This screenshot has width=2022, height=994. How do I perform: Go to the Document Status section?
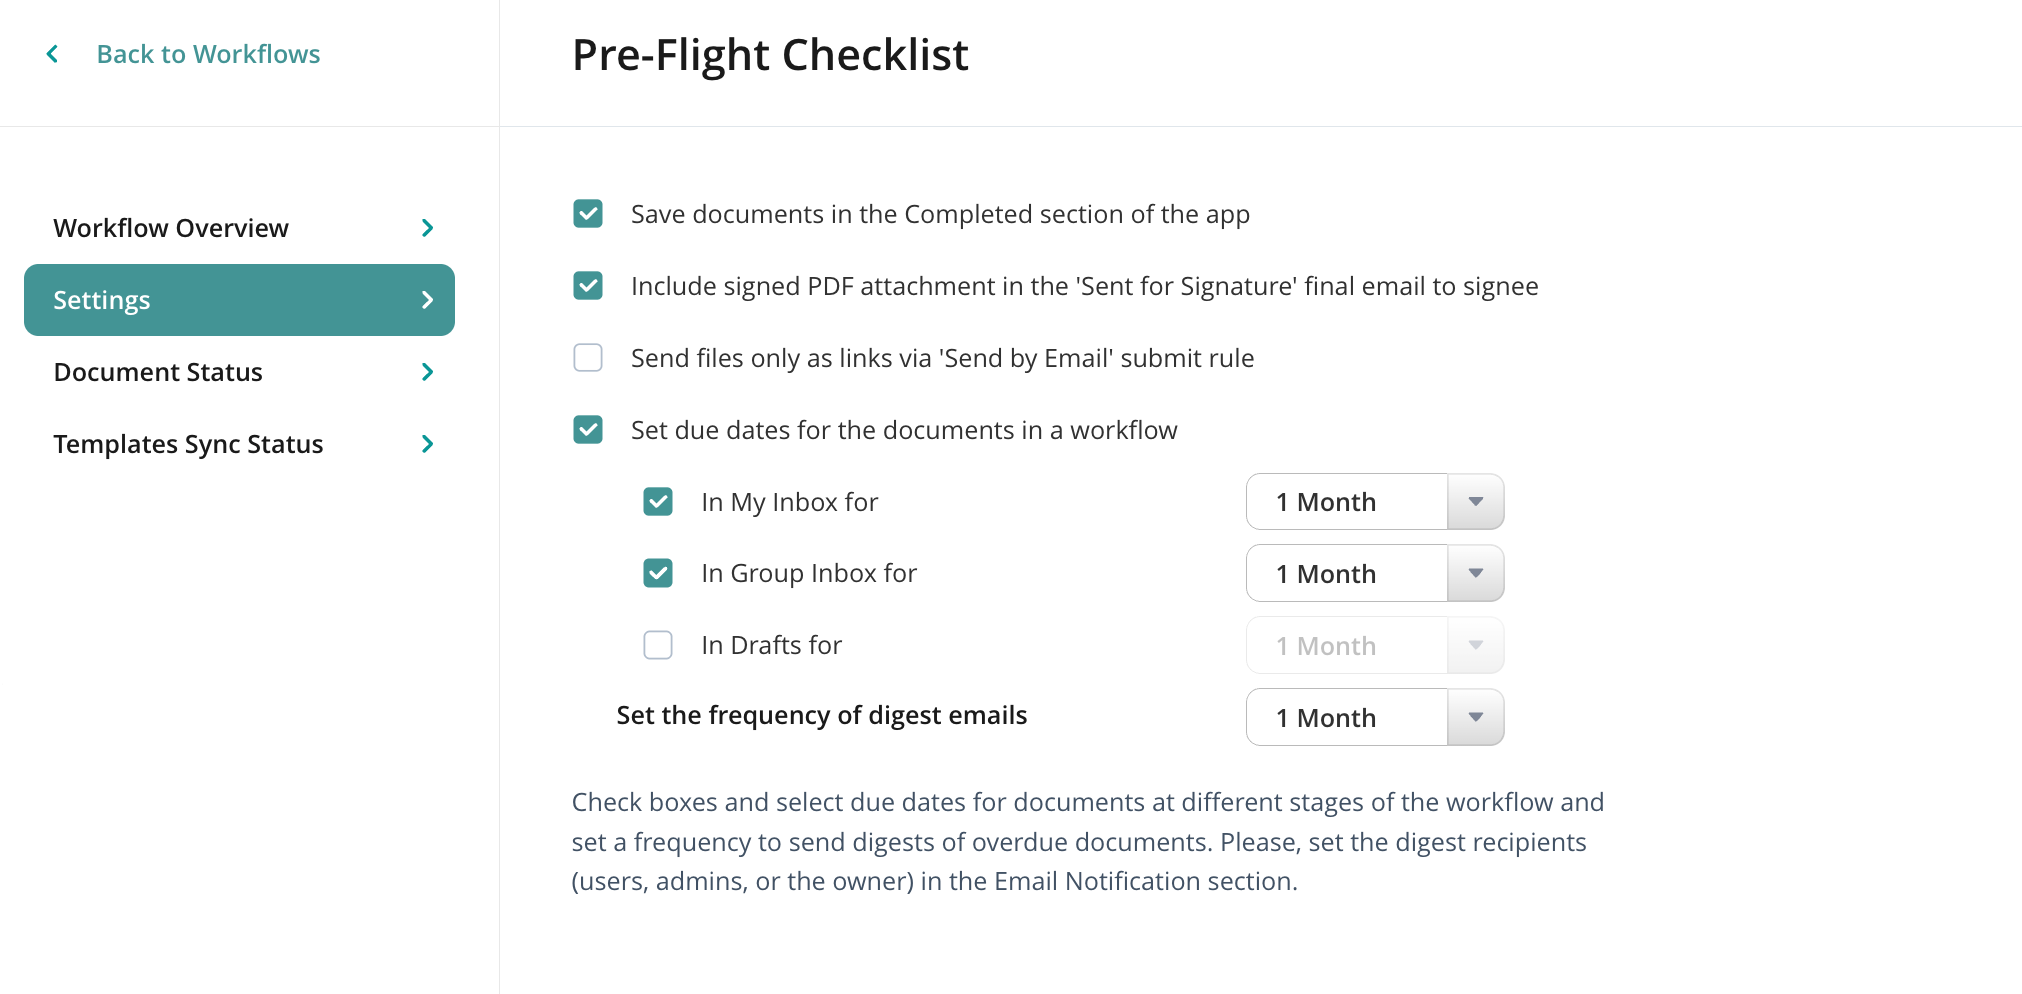tap(158, 372)
